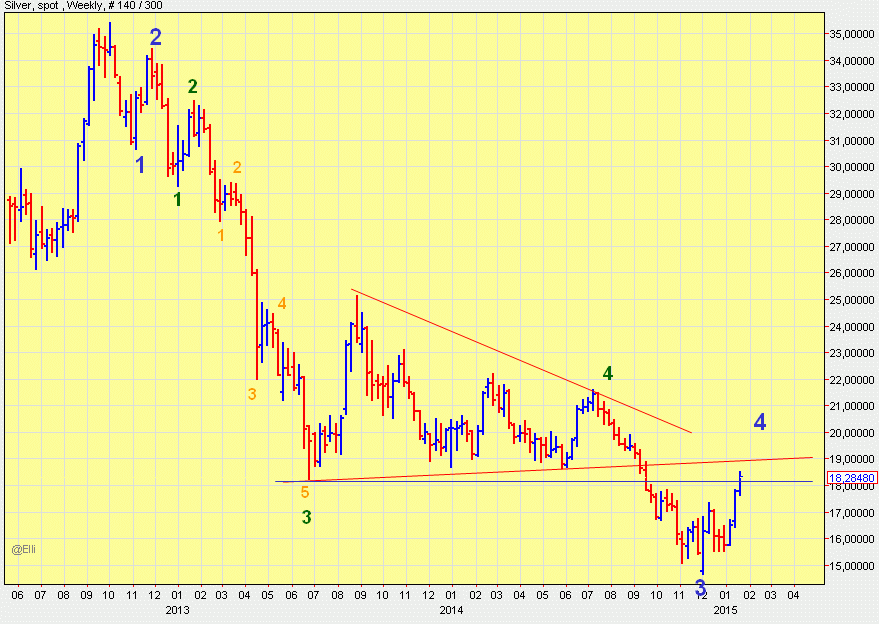
Task: Click the green wave 1 label
Action: click(177, 199)
